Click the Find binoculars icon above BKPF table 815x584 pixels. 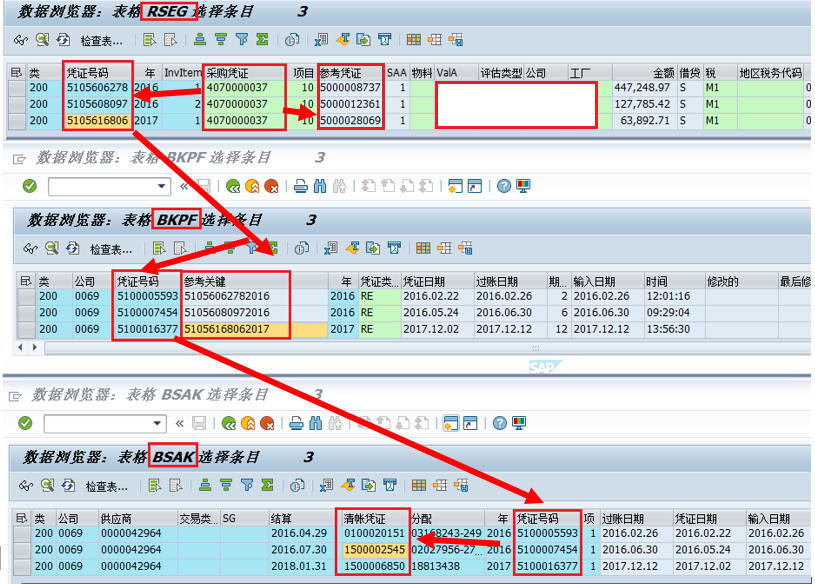pos(320,186)
